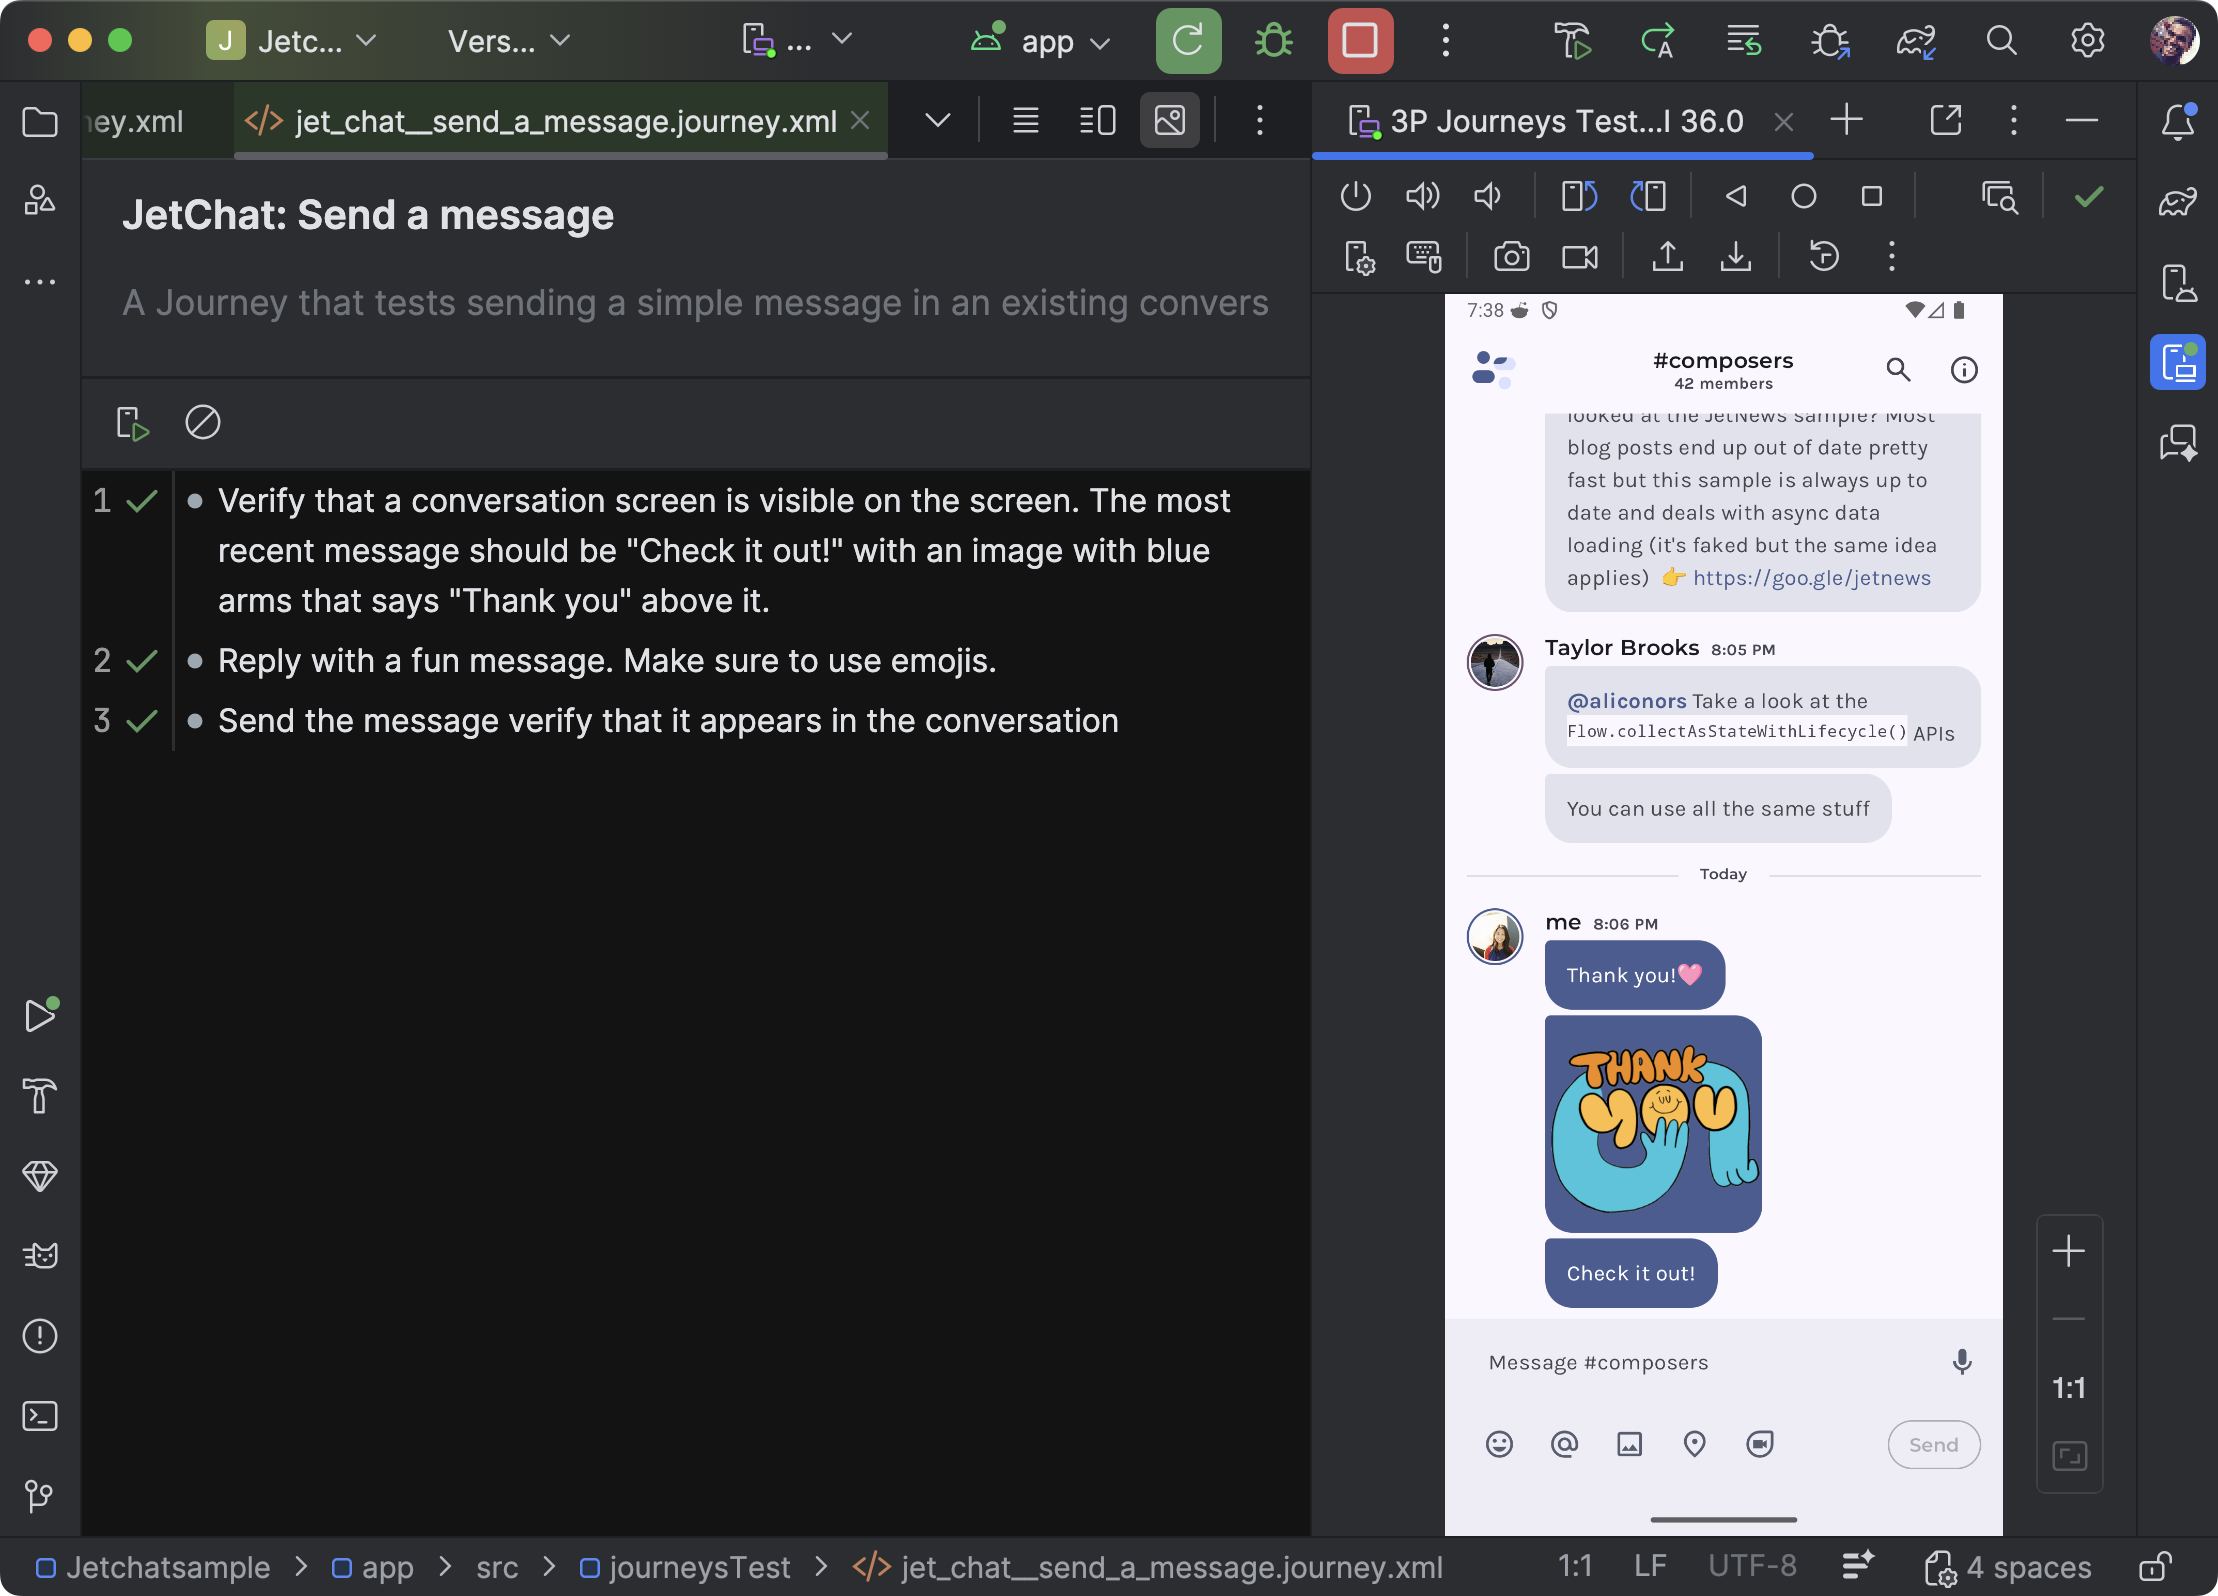Viewport: 2218px width, 1596px height.
Task: Switch to Split editor view
Action: (x=1096, y=120)
